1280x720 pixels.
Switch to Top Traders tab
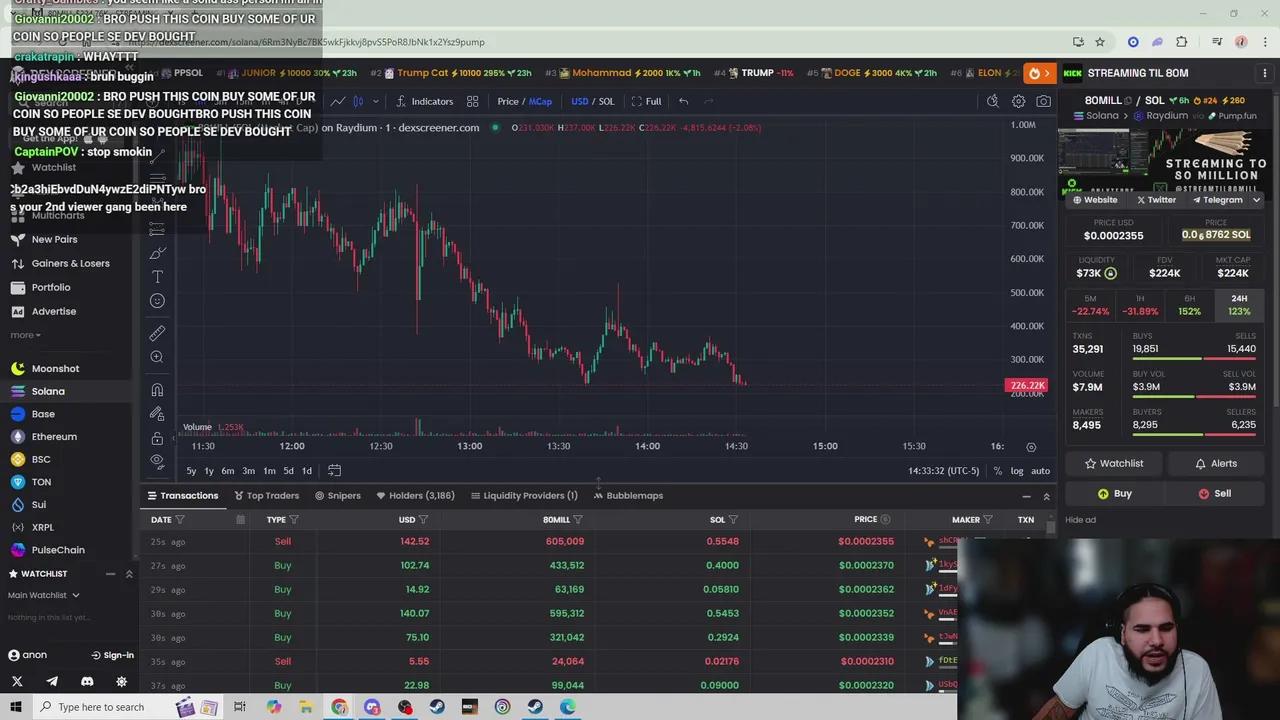pyautogui.click(x=266, y=495)
